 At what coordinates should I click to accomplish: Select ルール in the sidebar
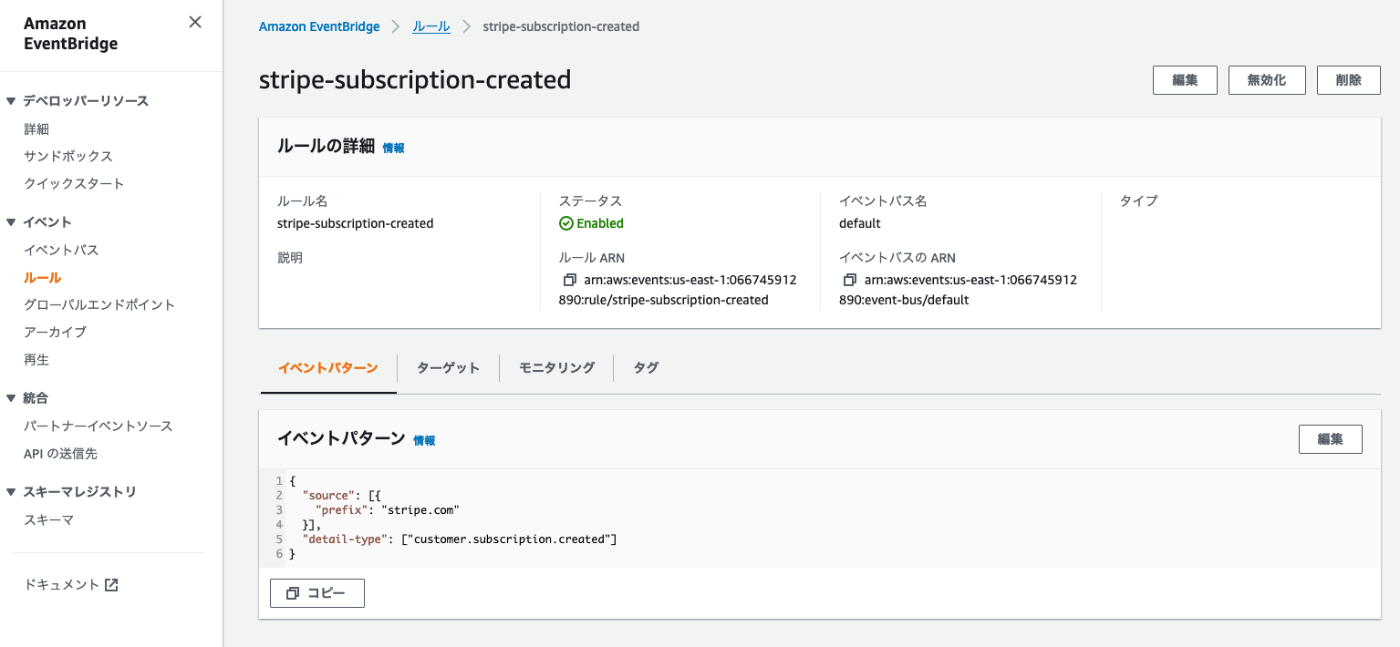point(42,278)
